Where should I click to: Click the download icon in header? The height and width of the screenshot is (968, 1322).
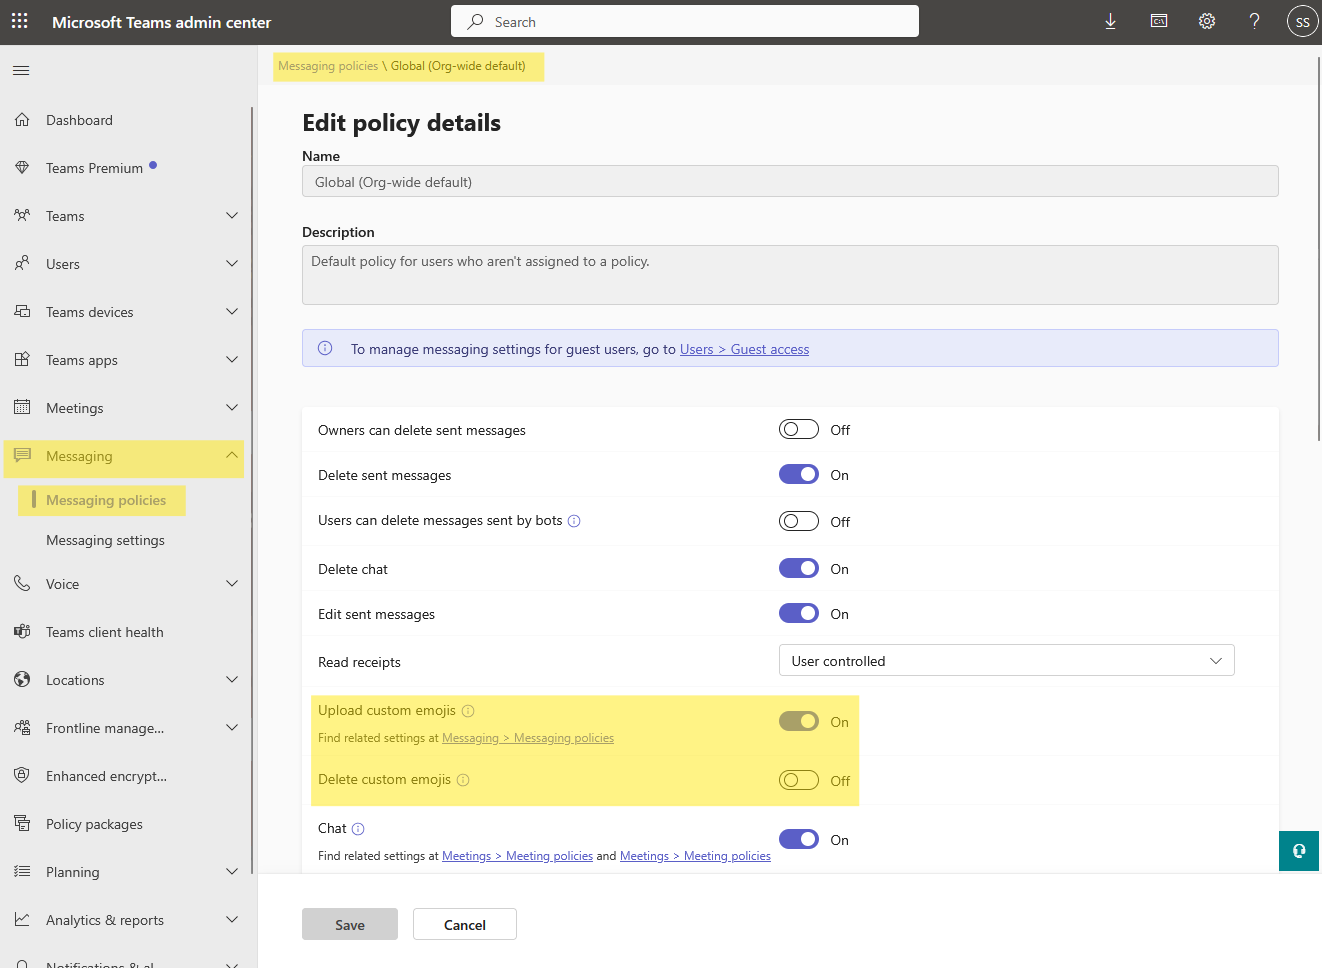1110,21
